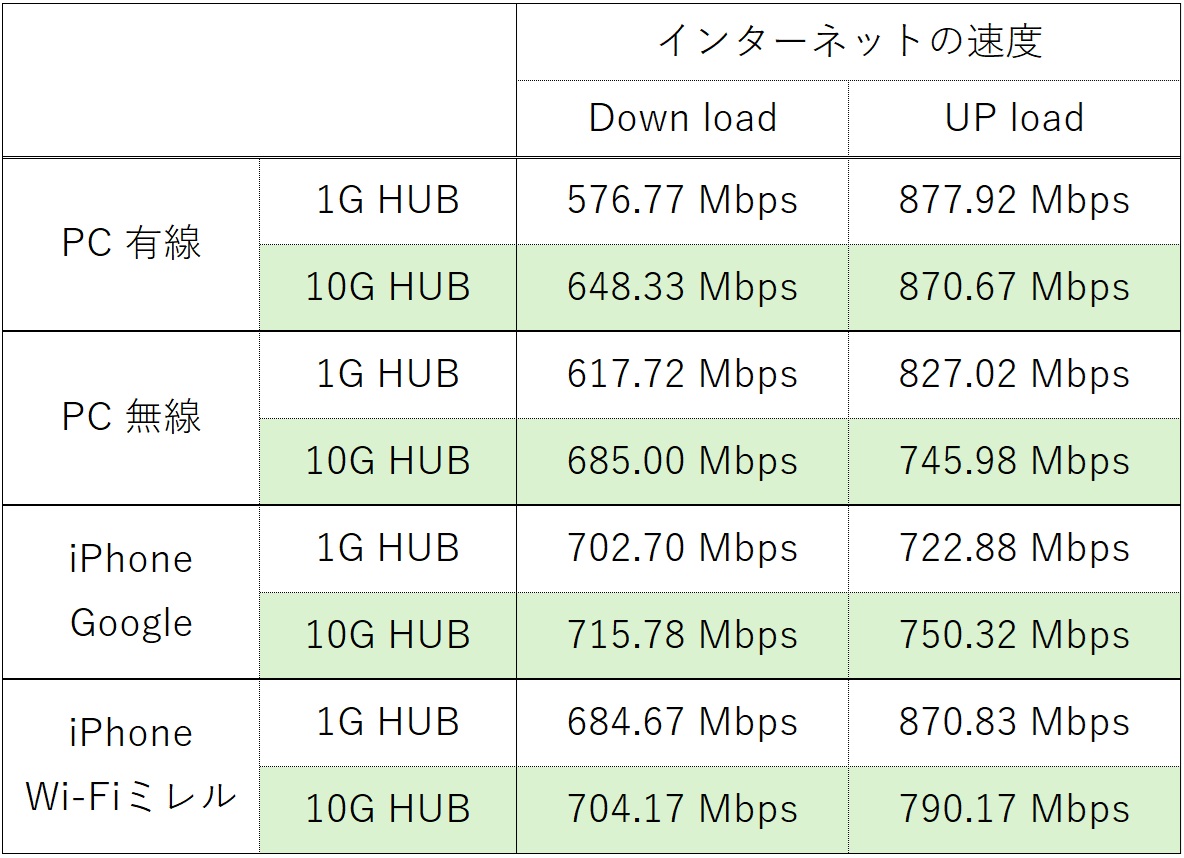The width and height of the screenshot is (1184, 858).
Task: Click the PC 有線 row label
Action: [131, 244]
